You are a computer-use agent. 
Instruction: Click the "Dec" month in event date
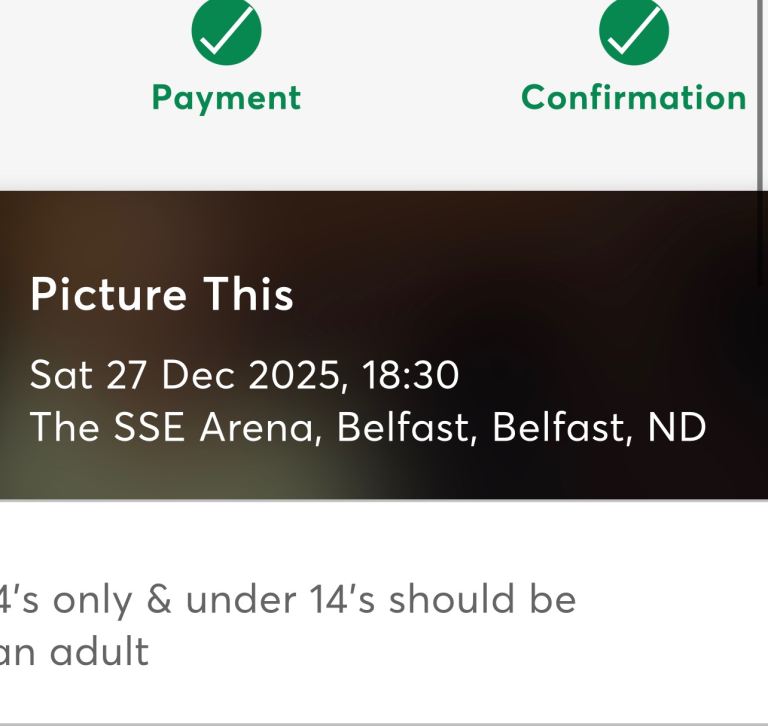[198, 375]
